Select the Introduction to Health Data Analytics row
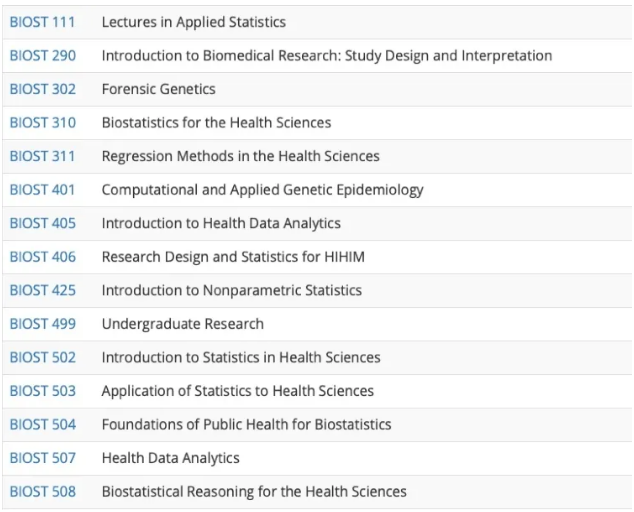Screen dimensions: 634x512 click(317, 224)
